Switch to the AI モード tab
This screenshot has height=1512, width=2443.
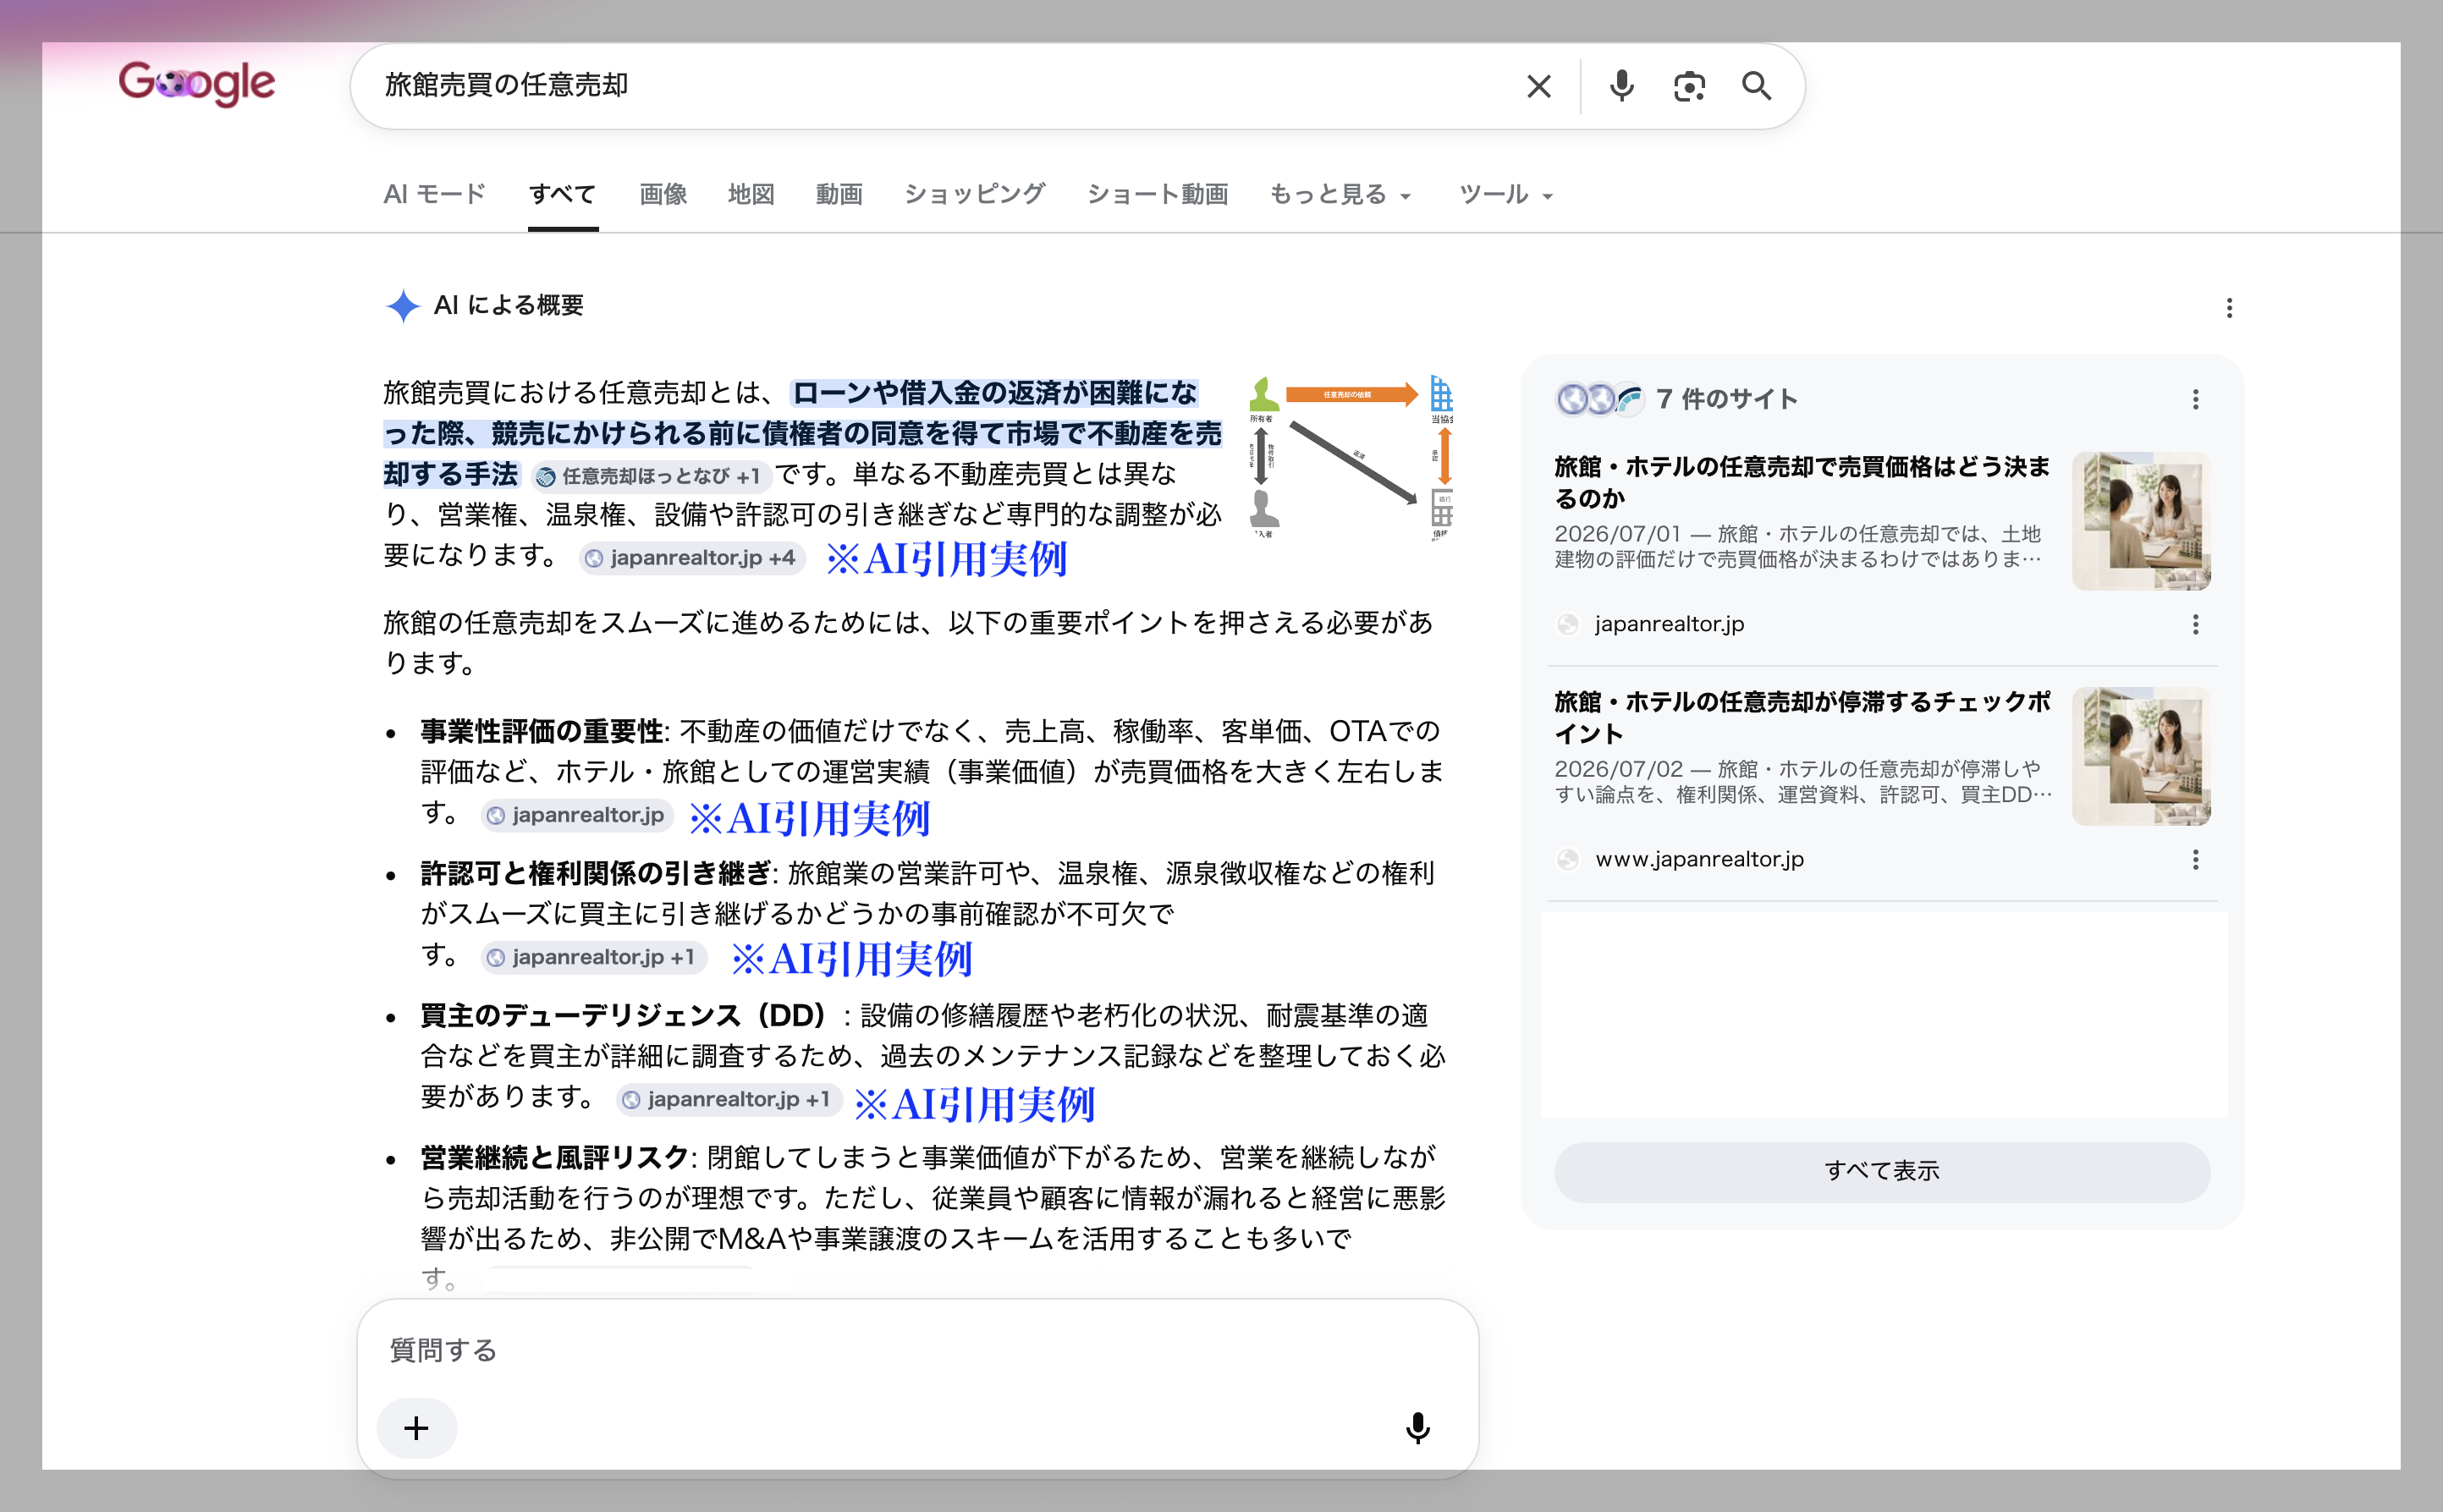(435, 194)
